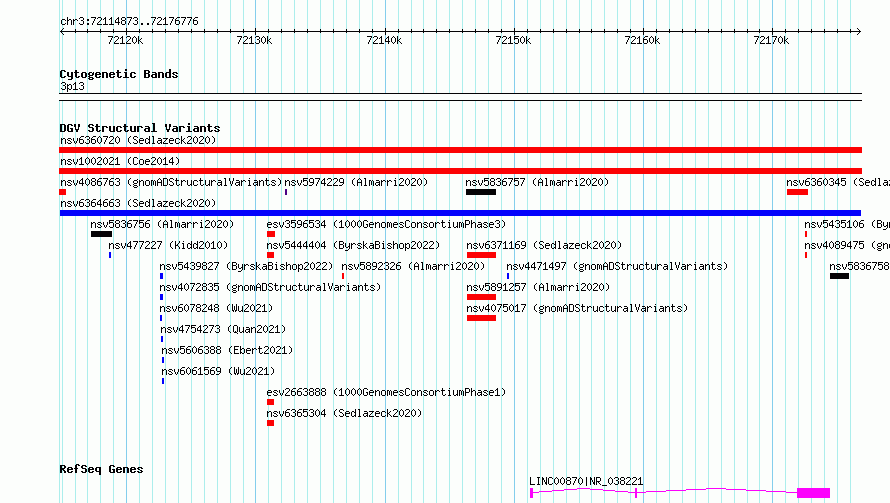Open the nsv5444404 (ByrskaBishop2022) label
The height and width of the screenshot is (503, 890).
353,245
